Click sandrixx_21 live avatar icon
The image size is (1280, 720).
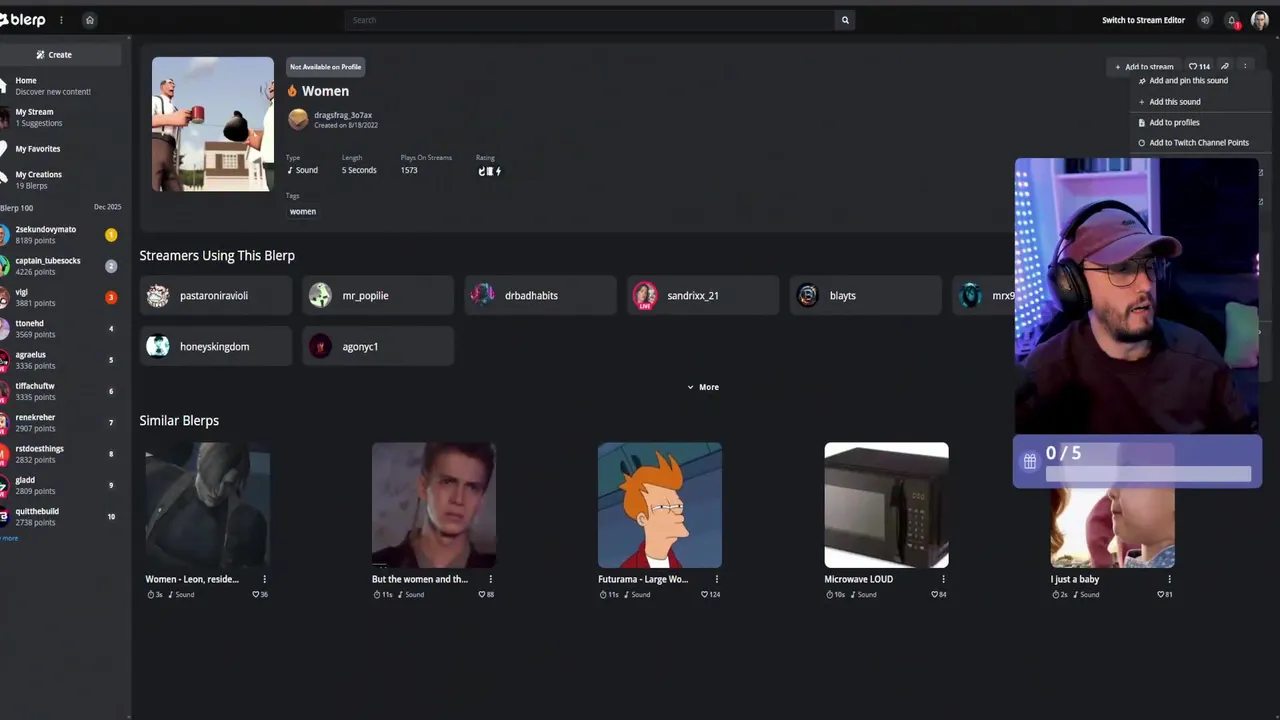tap(645, 296)
